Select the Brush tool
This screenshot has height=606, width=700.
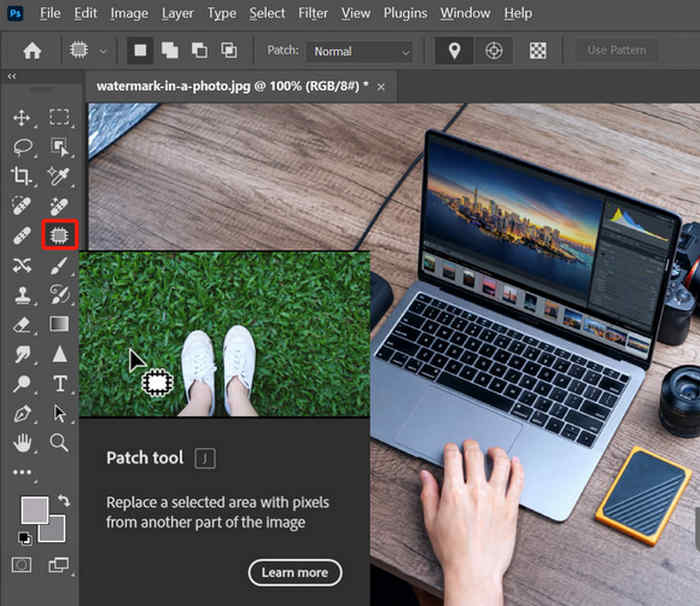(x=59, y=265)
